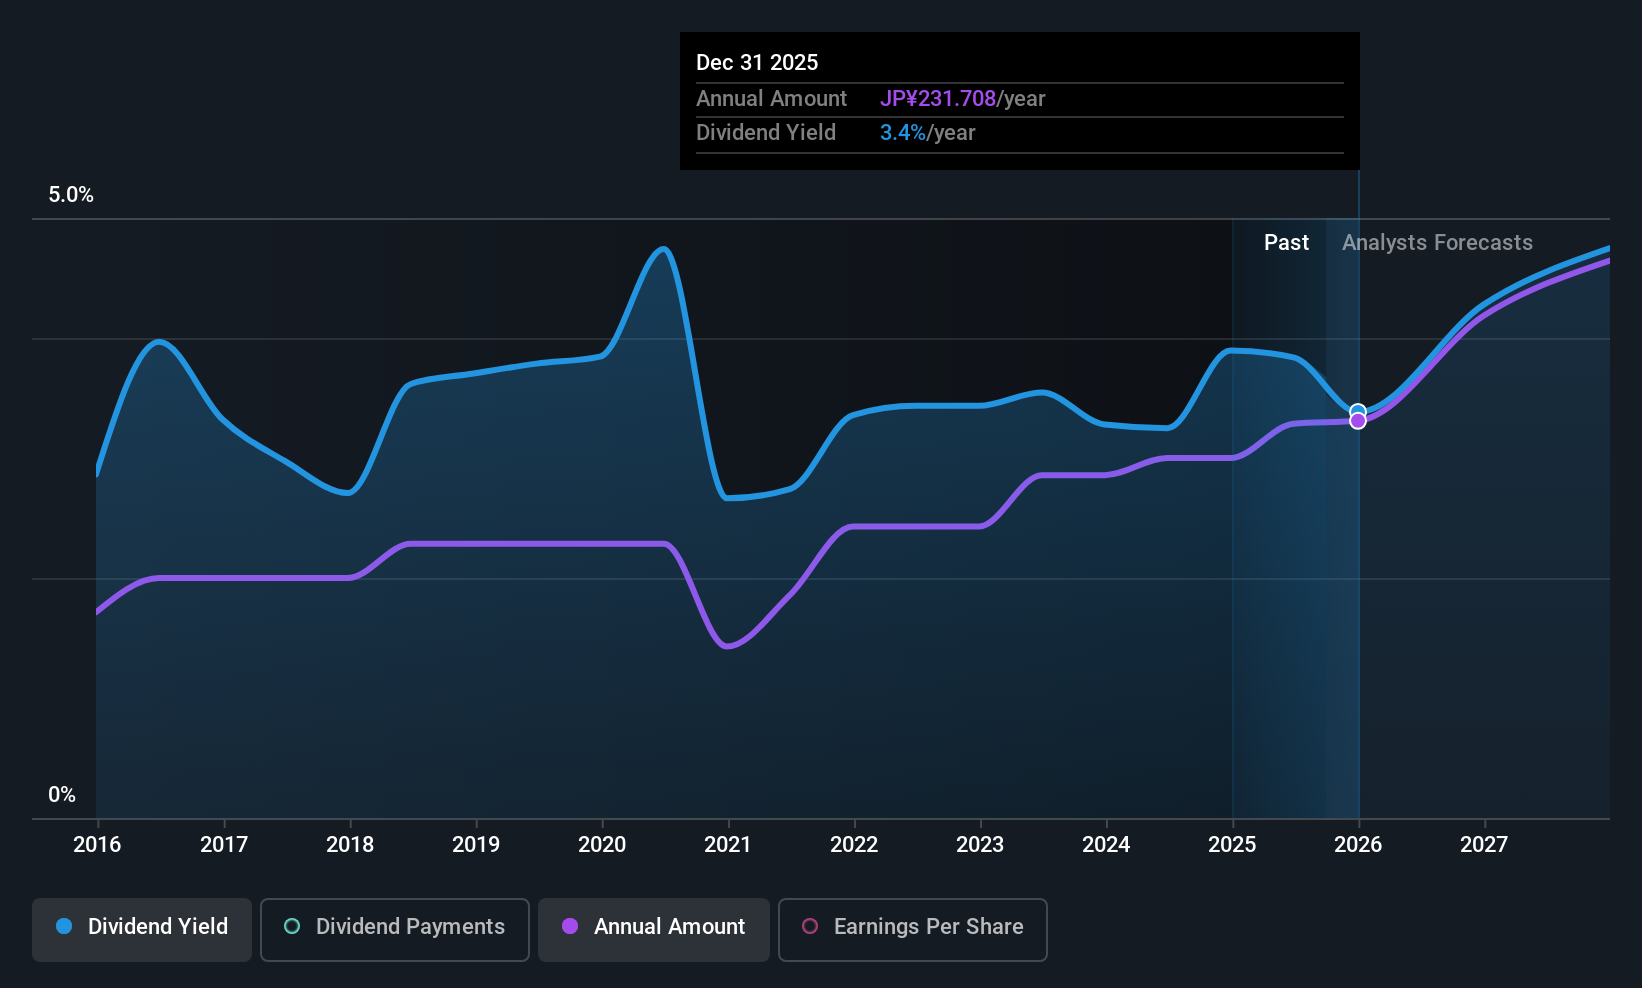Viewport: 1642px width, 988px height.
Task: Click the Dec 31 2025 tooltip date
Action: tap(757, 63)
